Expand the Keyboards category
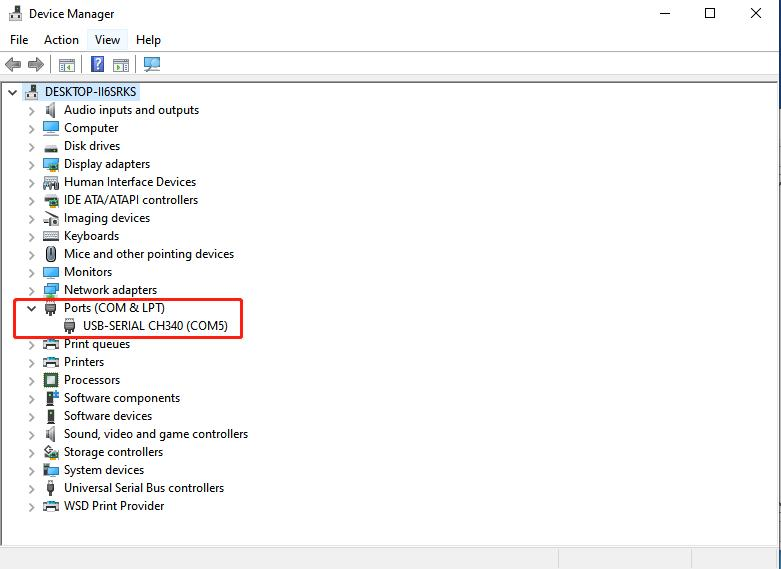This screenshot has height=569, width=781. click(31, 237)
